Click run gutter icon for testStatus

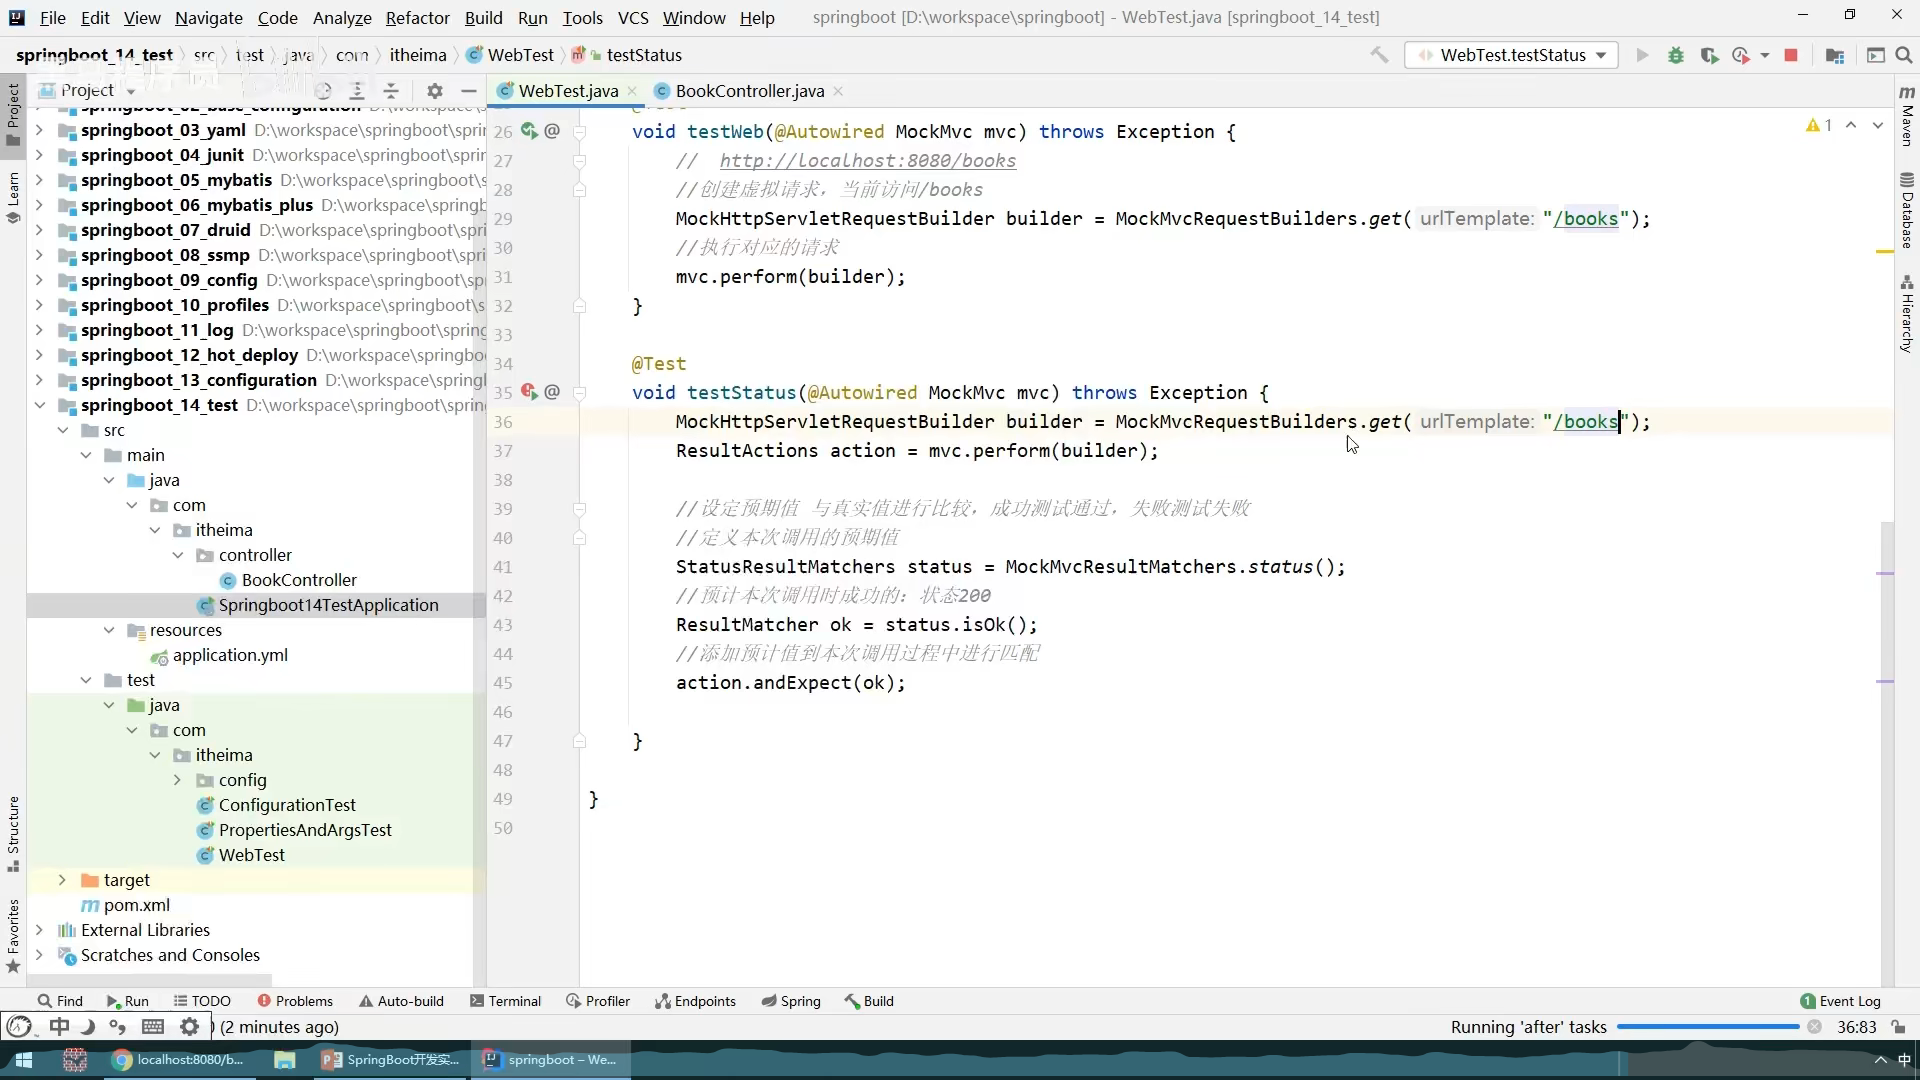pos(528,392)
